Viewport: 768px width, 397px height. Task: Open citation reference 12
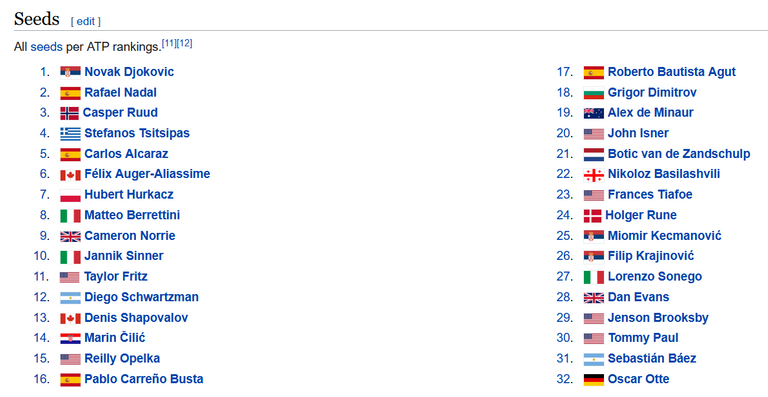[x=185, y=43]
